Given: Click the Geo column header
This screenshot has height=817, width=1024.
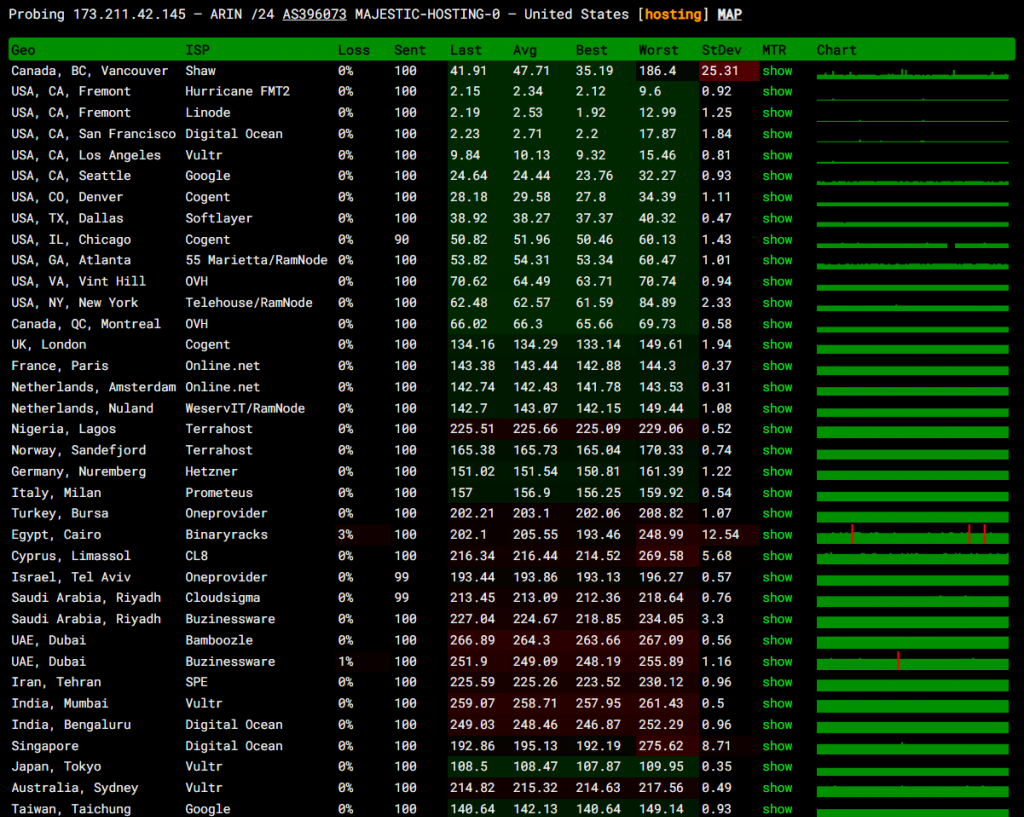Looking at the screenshot, I should tap(24, 50).
